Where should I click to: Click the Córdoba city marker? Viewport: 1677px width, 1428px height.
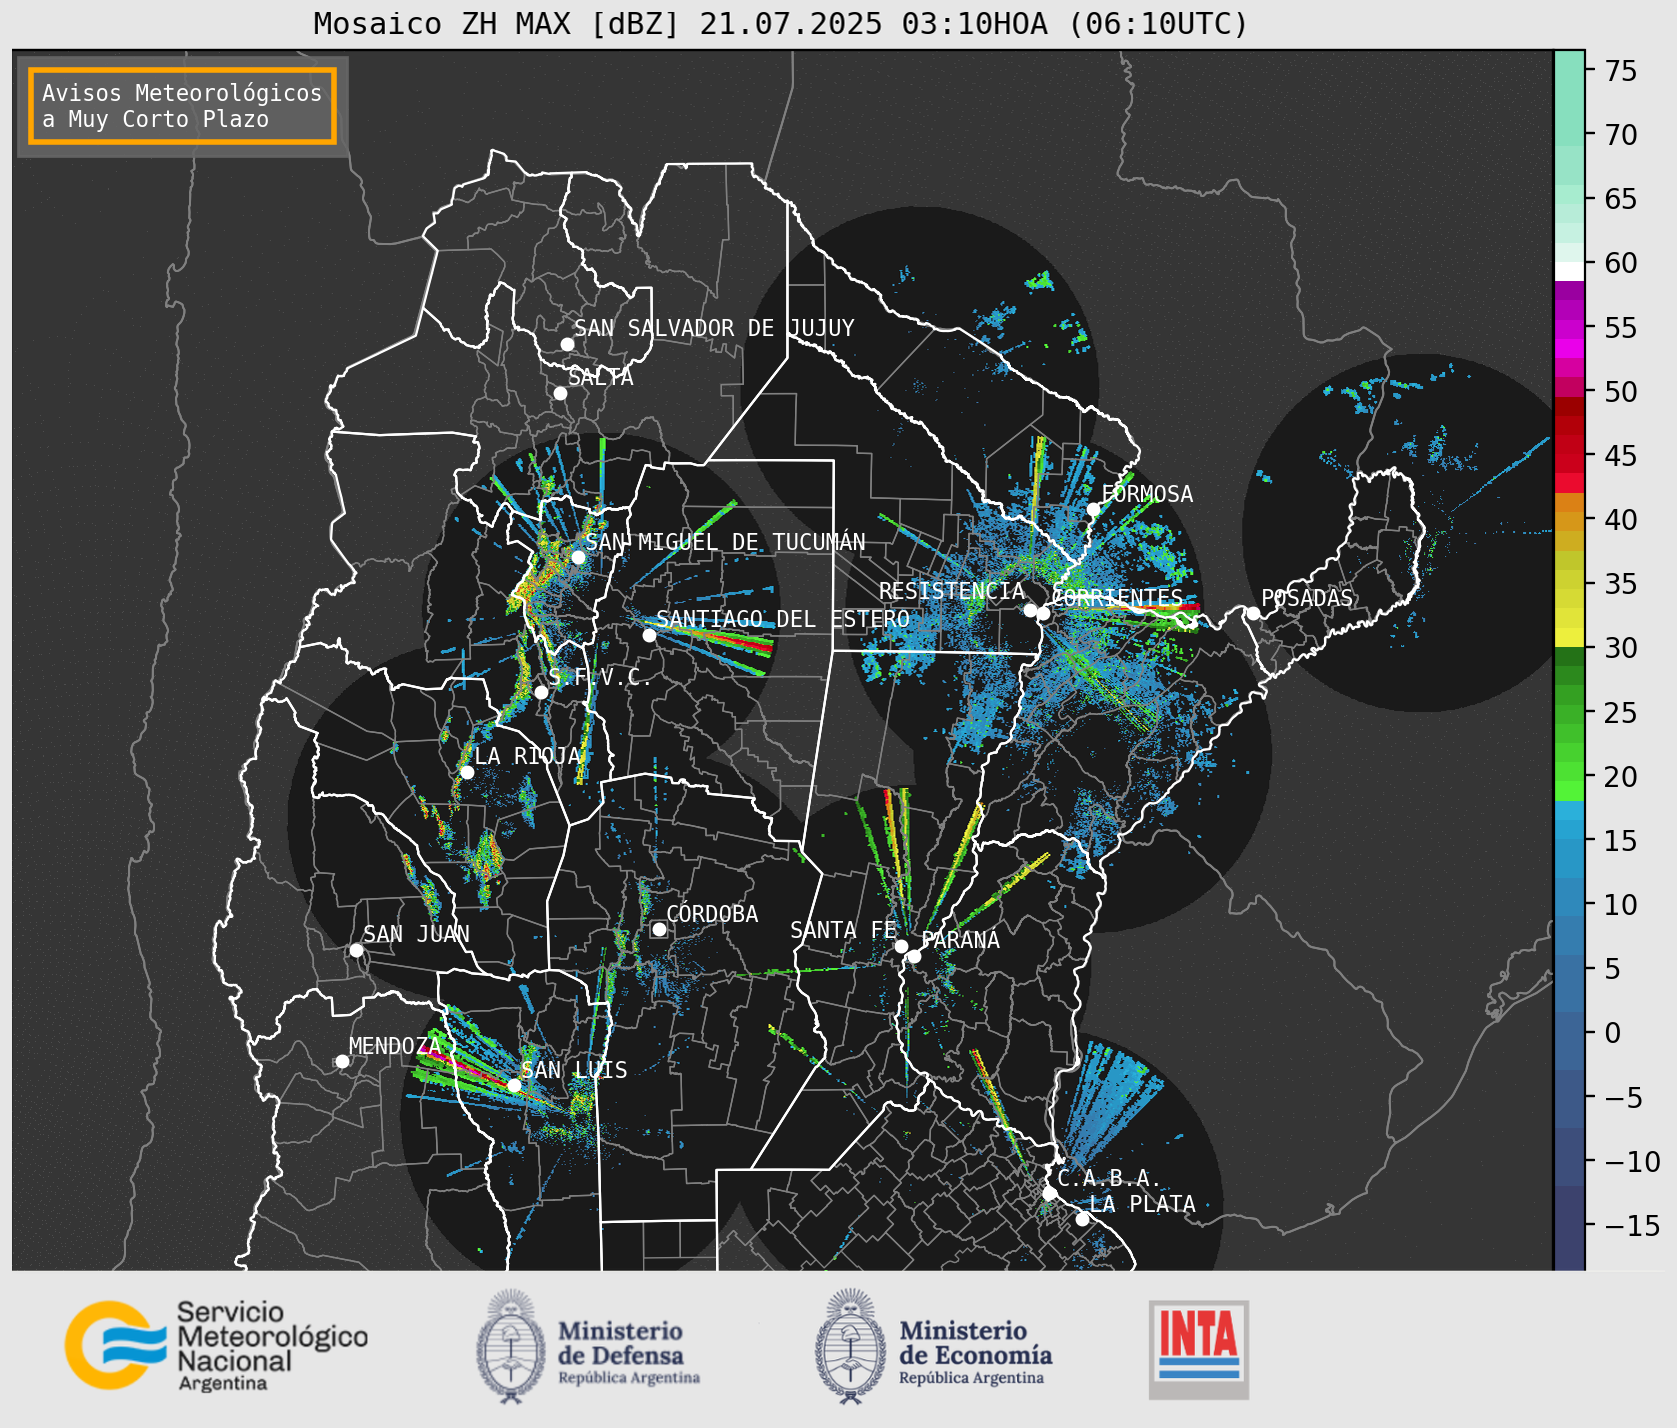pos(659,929)
